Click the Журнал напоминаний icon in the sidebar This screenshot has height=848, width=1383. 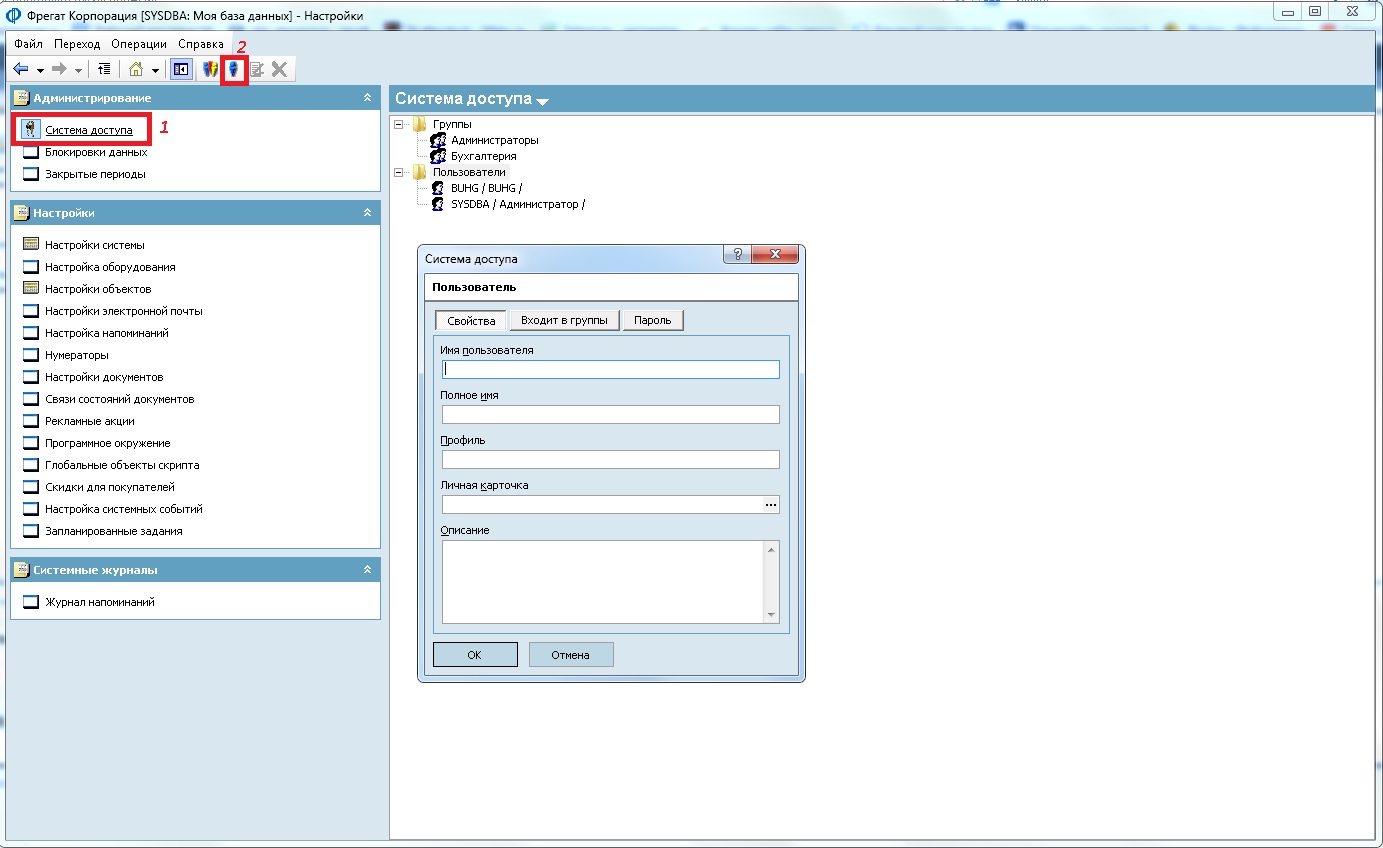30,602
